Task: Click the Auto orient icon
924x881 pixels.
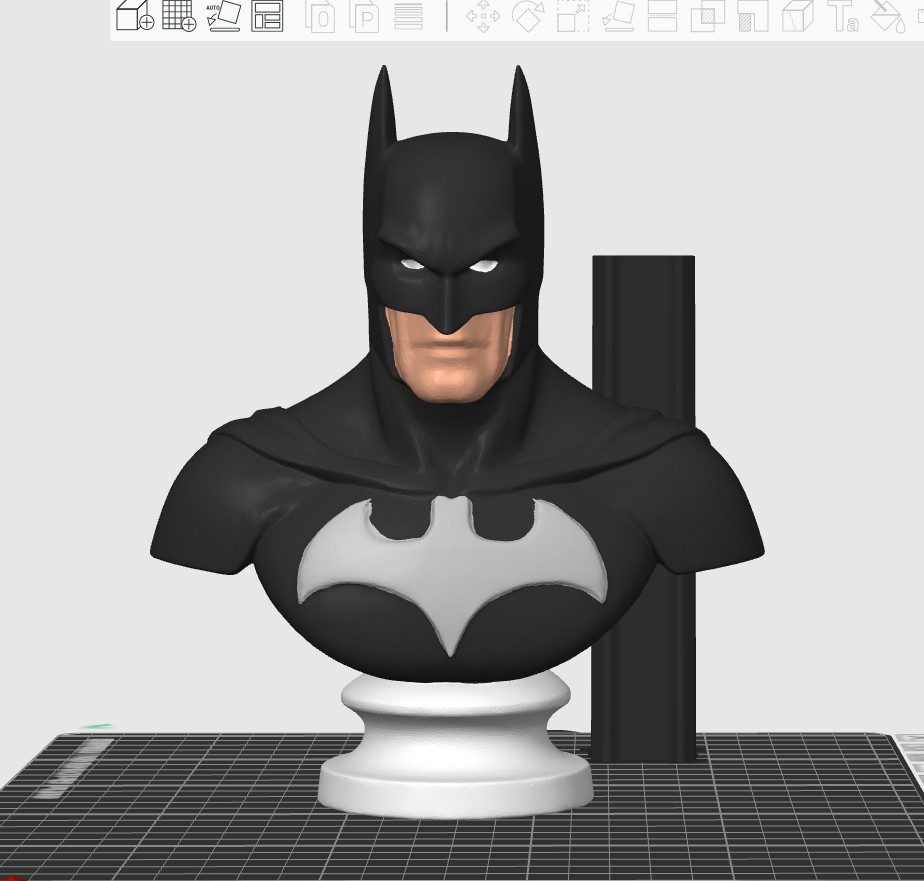Action: click(224, 15)
